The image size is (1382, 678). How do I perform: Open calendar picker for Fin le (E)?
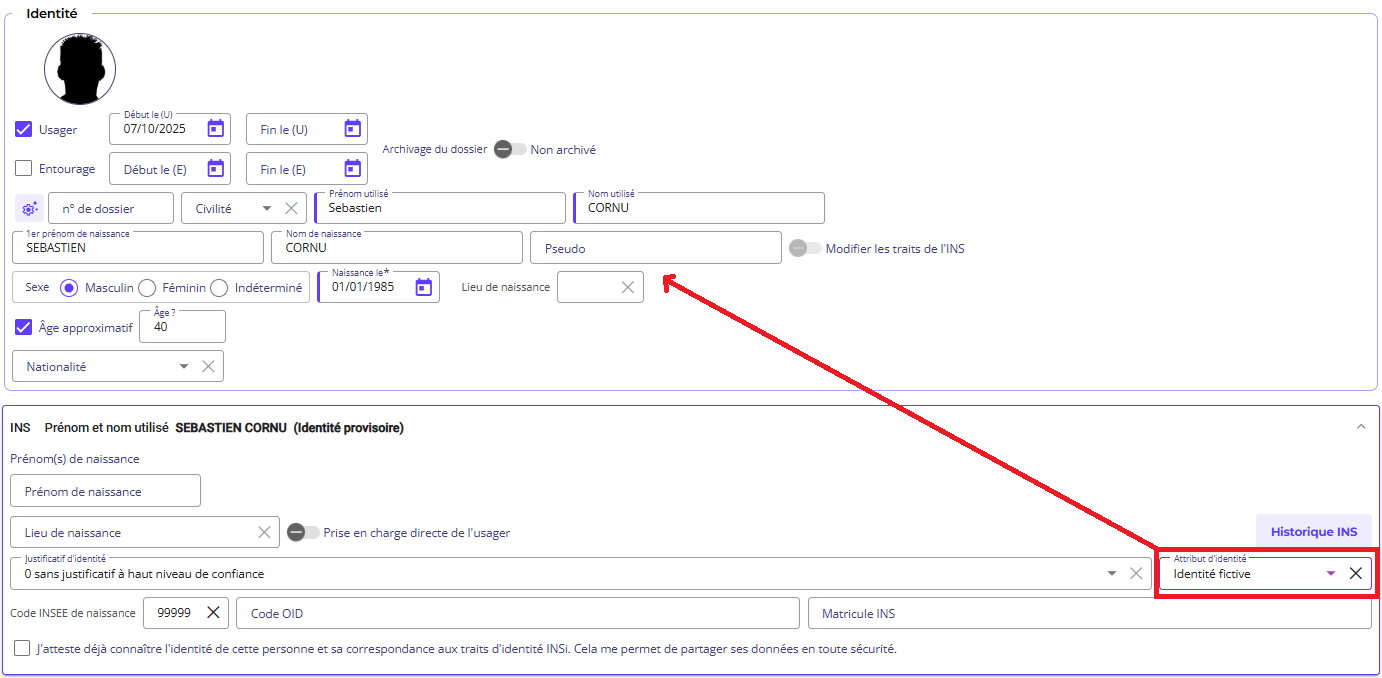(352, 168)
